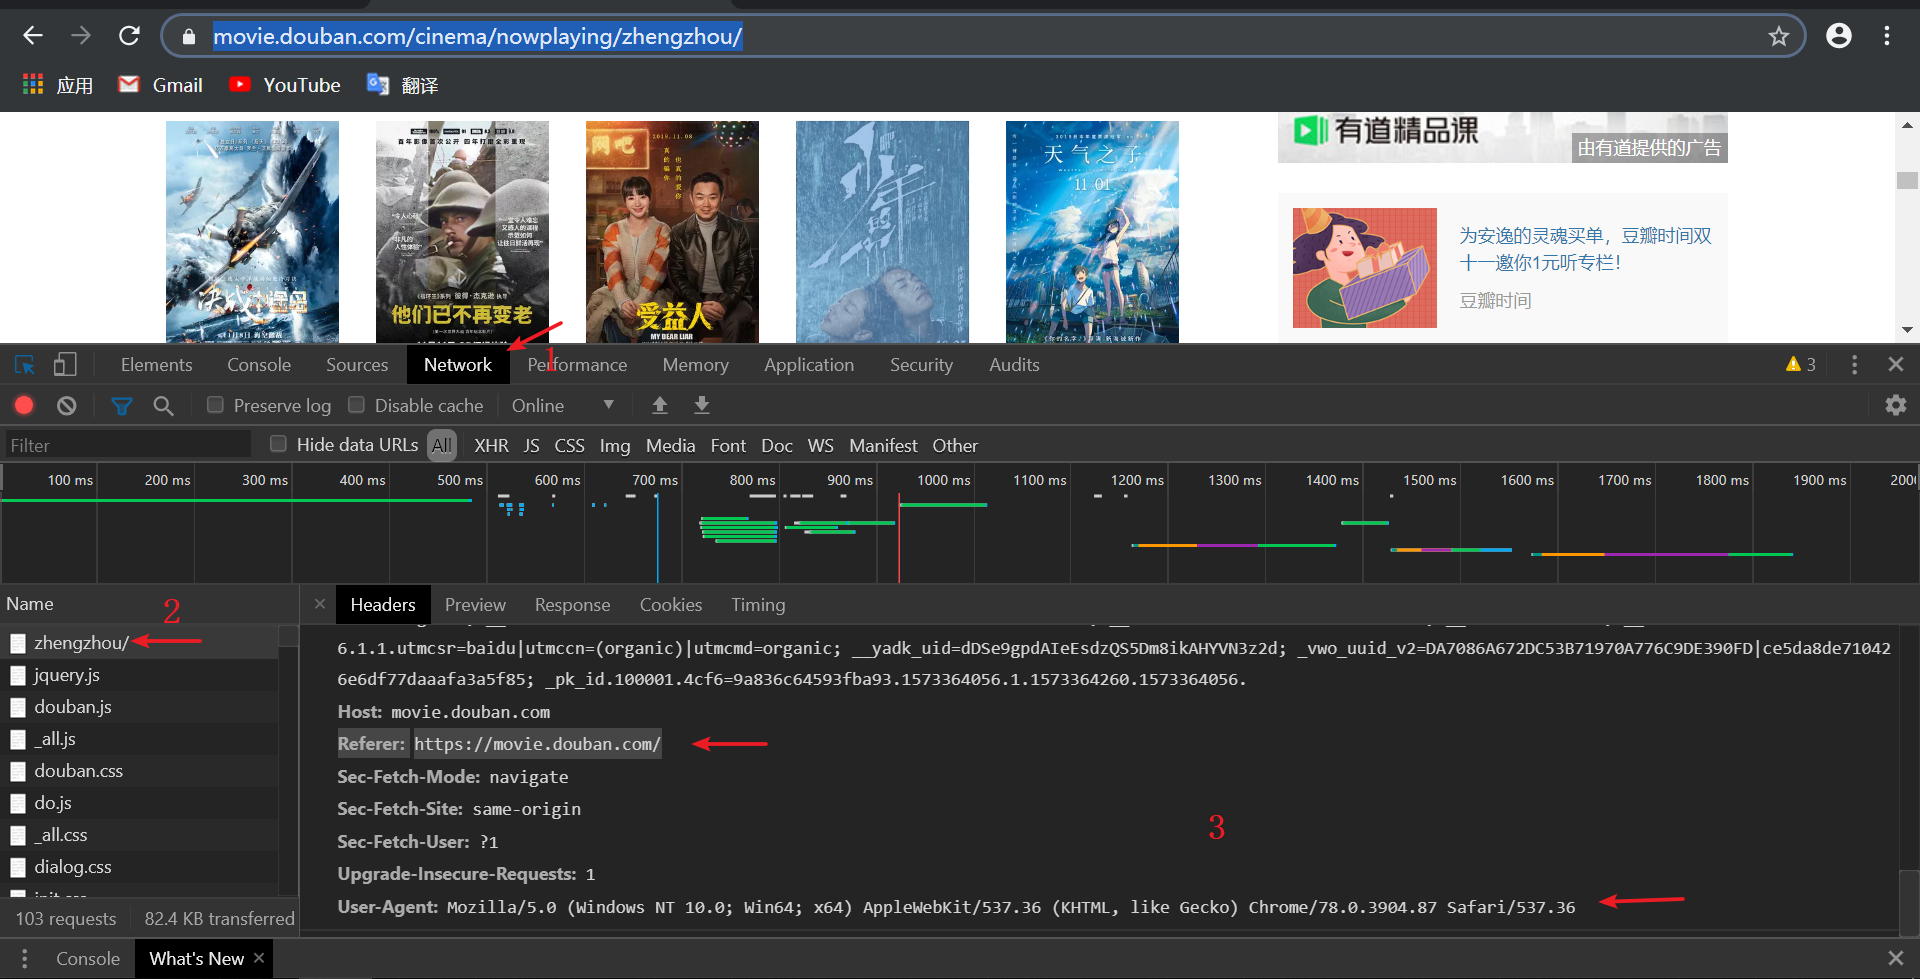
Task: Close What's New drawer tab
Action: [x=259, y=958]
